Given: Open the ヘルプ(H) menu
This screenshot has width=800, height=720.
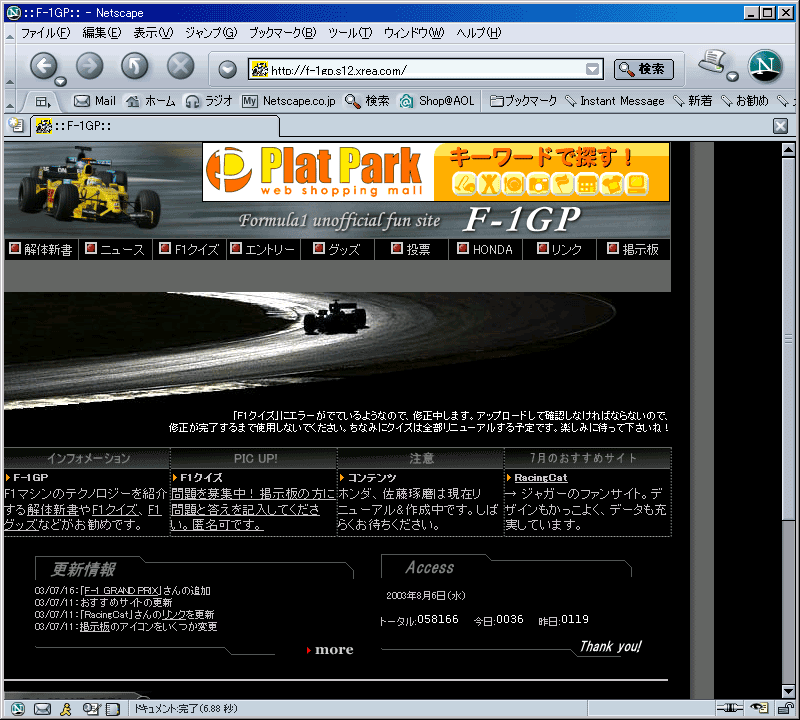Looking at the screenshot, I should tap(479, 33).
